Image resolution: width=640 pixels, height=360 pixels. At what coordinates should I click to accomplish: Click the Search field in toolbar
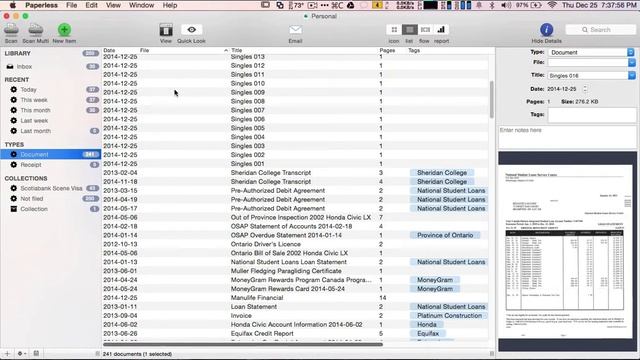(x=600, y=30)
